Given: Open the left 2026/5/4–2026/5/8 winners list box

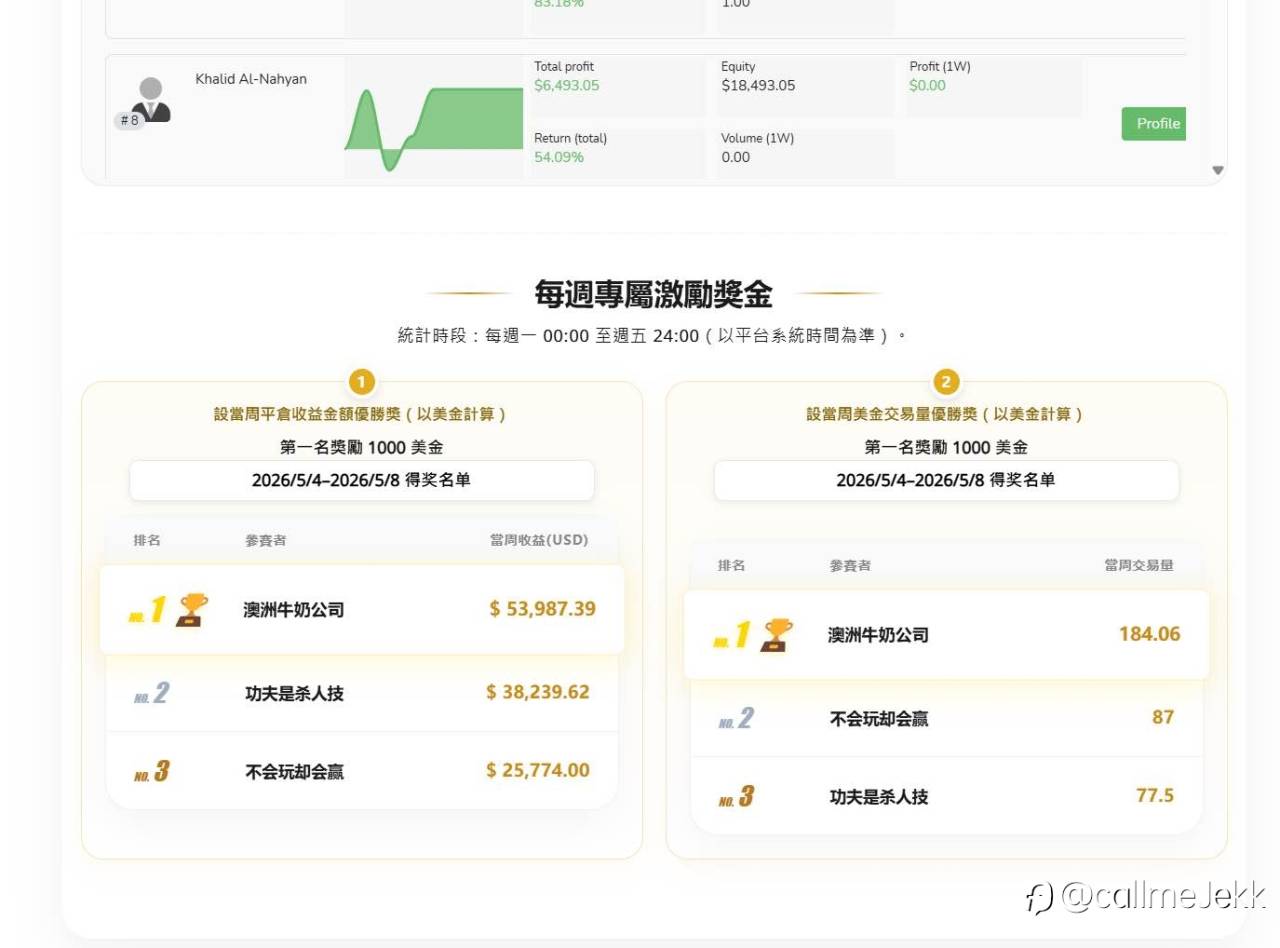Looking at the screenshot, I should click(x=362, y=480).
